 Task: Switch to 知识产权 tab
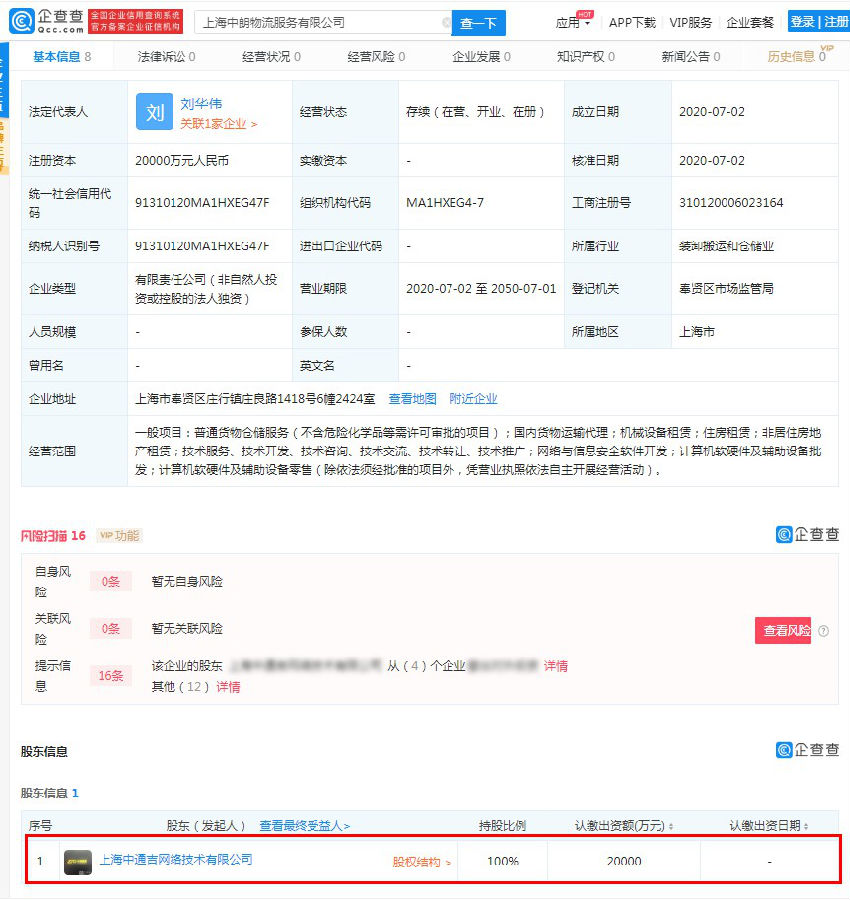pyautogui.click(x=586, y=56)
